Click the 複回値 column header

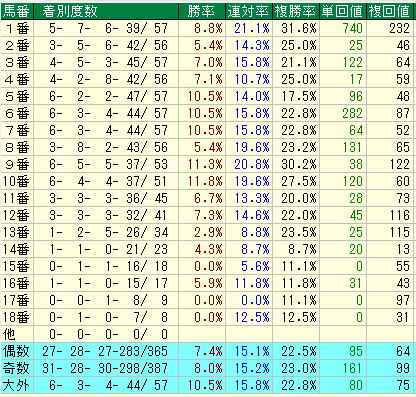click(390, 11)
